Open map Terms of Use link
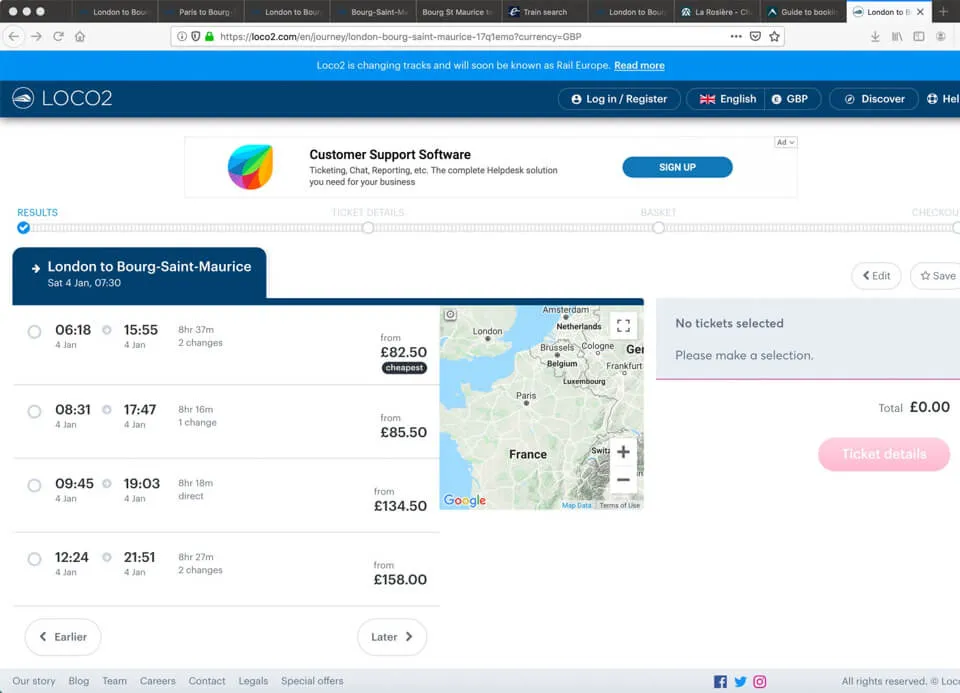 coord(620,506)
